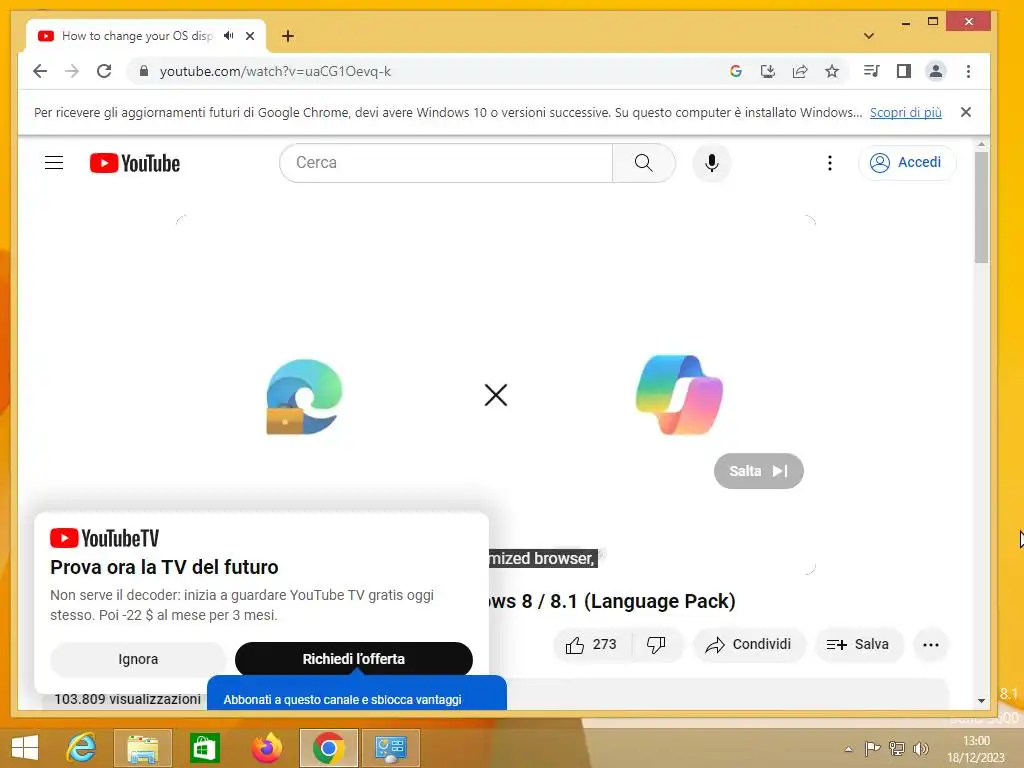Launch Internet Explorer from the taskbar
Viewport: 1024px width, 768px height.
coord(81,748)
